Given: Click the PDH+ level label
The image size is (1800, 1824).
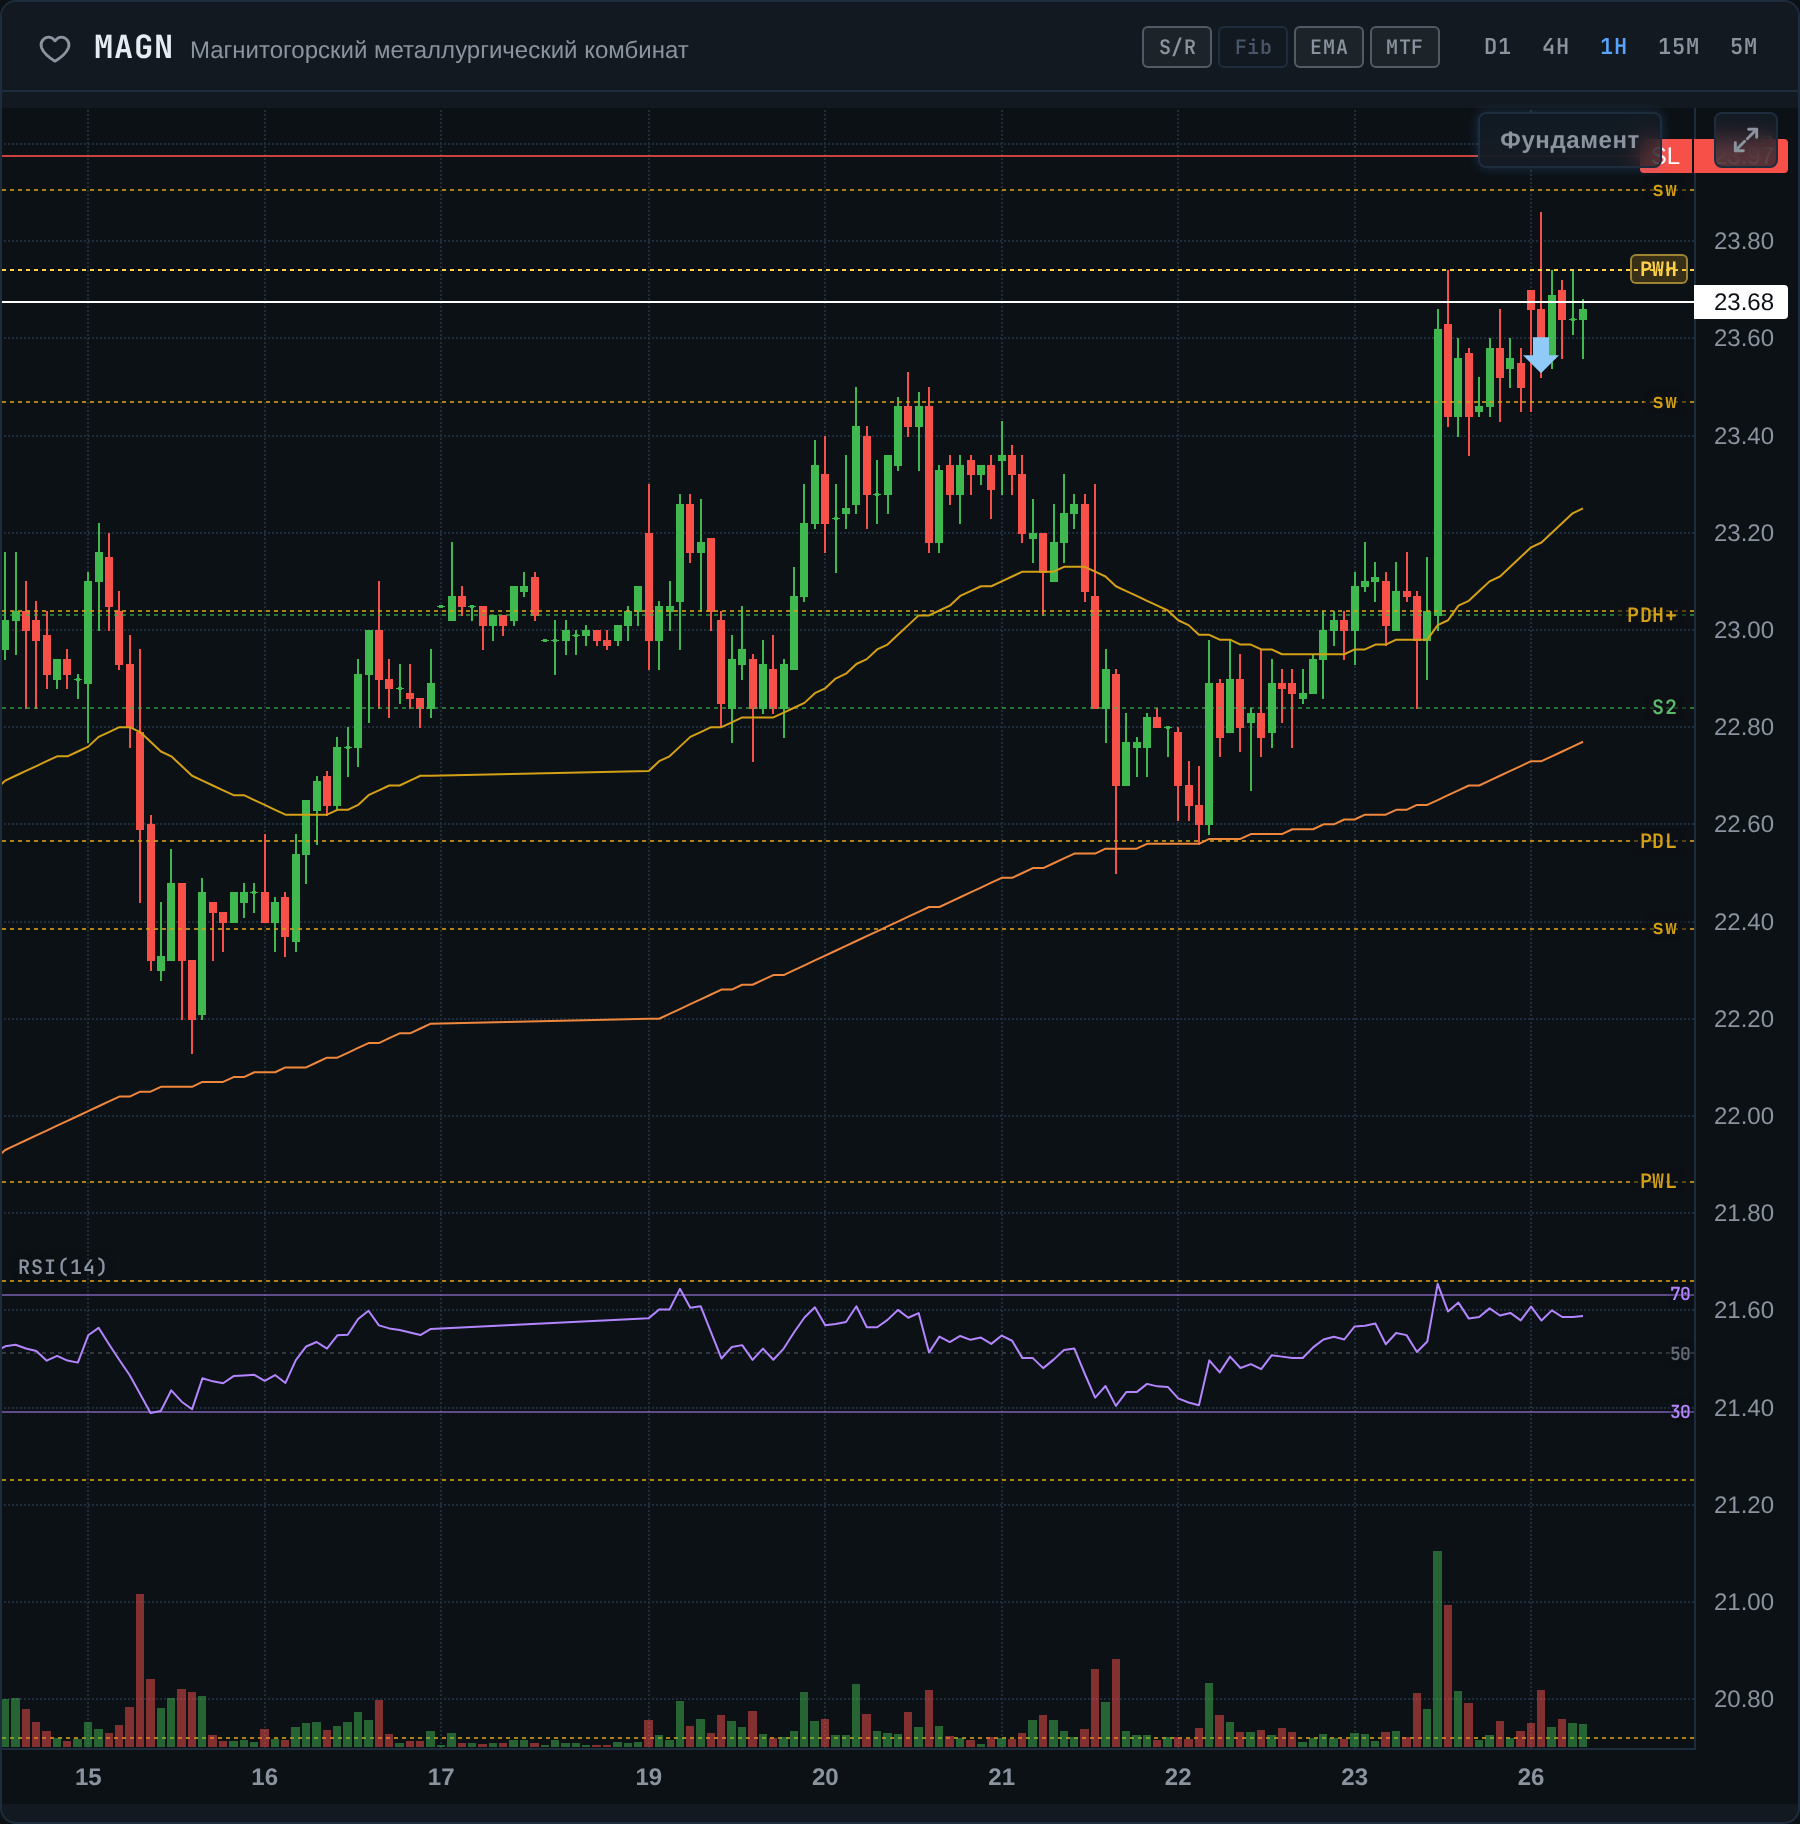Looking at the screenshot, I should point(1651,615).
